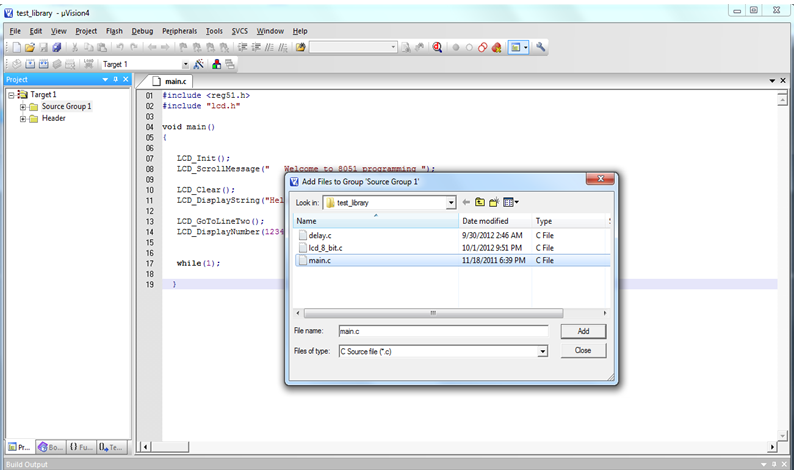795x470 pixels.
Task: Click the back arrow in Add Files dialog
Action: (466, 202)
